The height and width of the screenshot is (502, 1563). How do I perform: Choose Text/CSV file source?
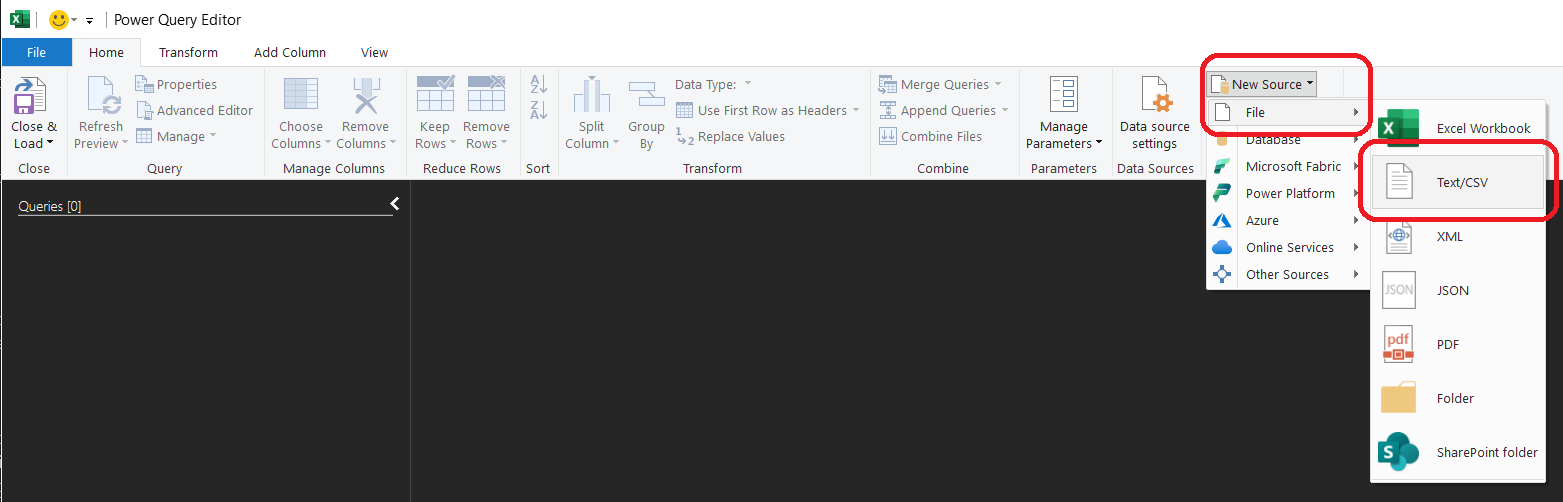[1458, 182]
